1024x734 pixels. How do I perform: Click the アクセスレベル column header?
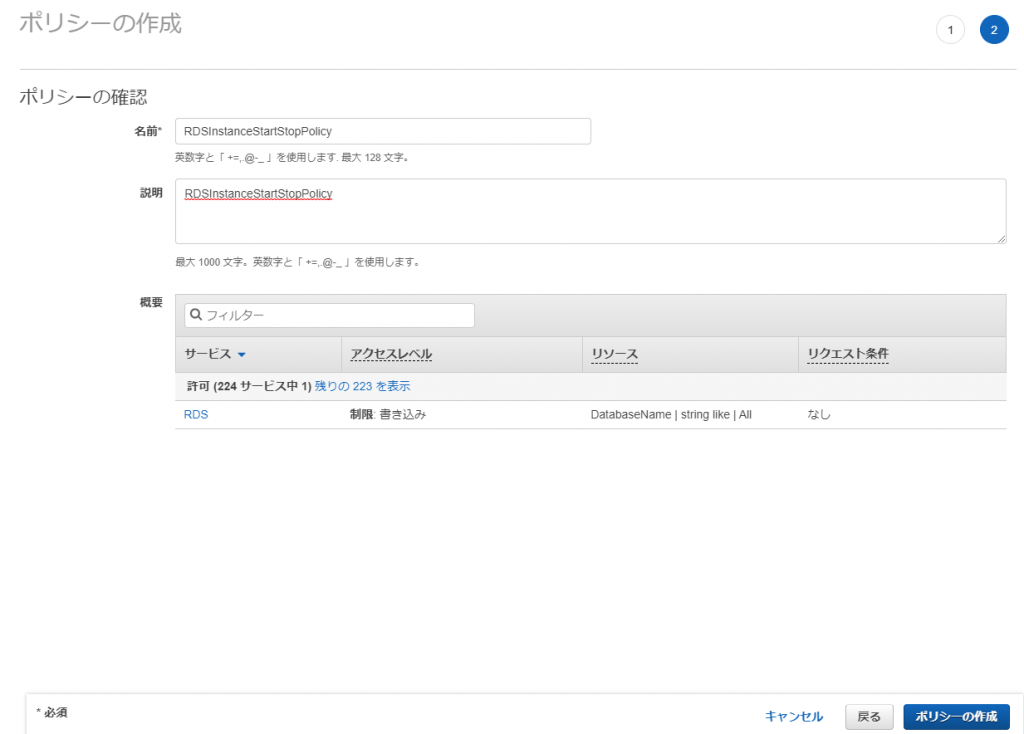[x=391, y=354]
